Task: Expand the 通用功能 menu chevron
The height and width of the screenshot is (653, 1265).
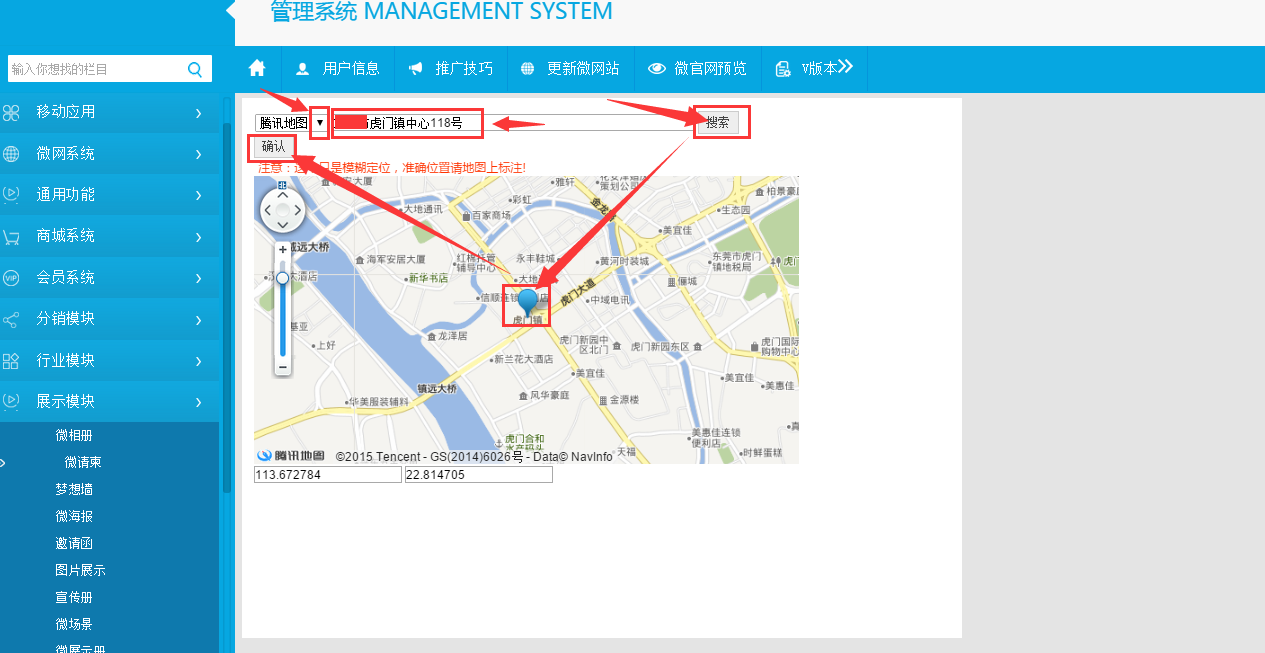Action: [198, 195]
